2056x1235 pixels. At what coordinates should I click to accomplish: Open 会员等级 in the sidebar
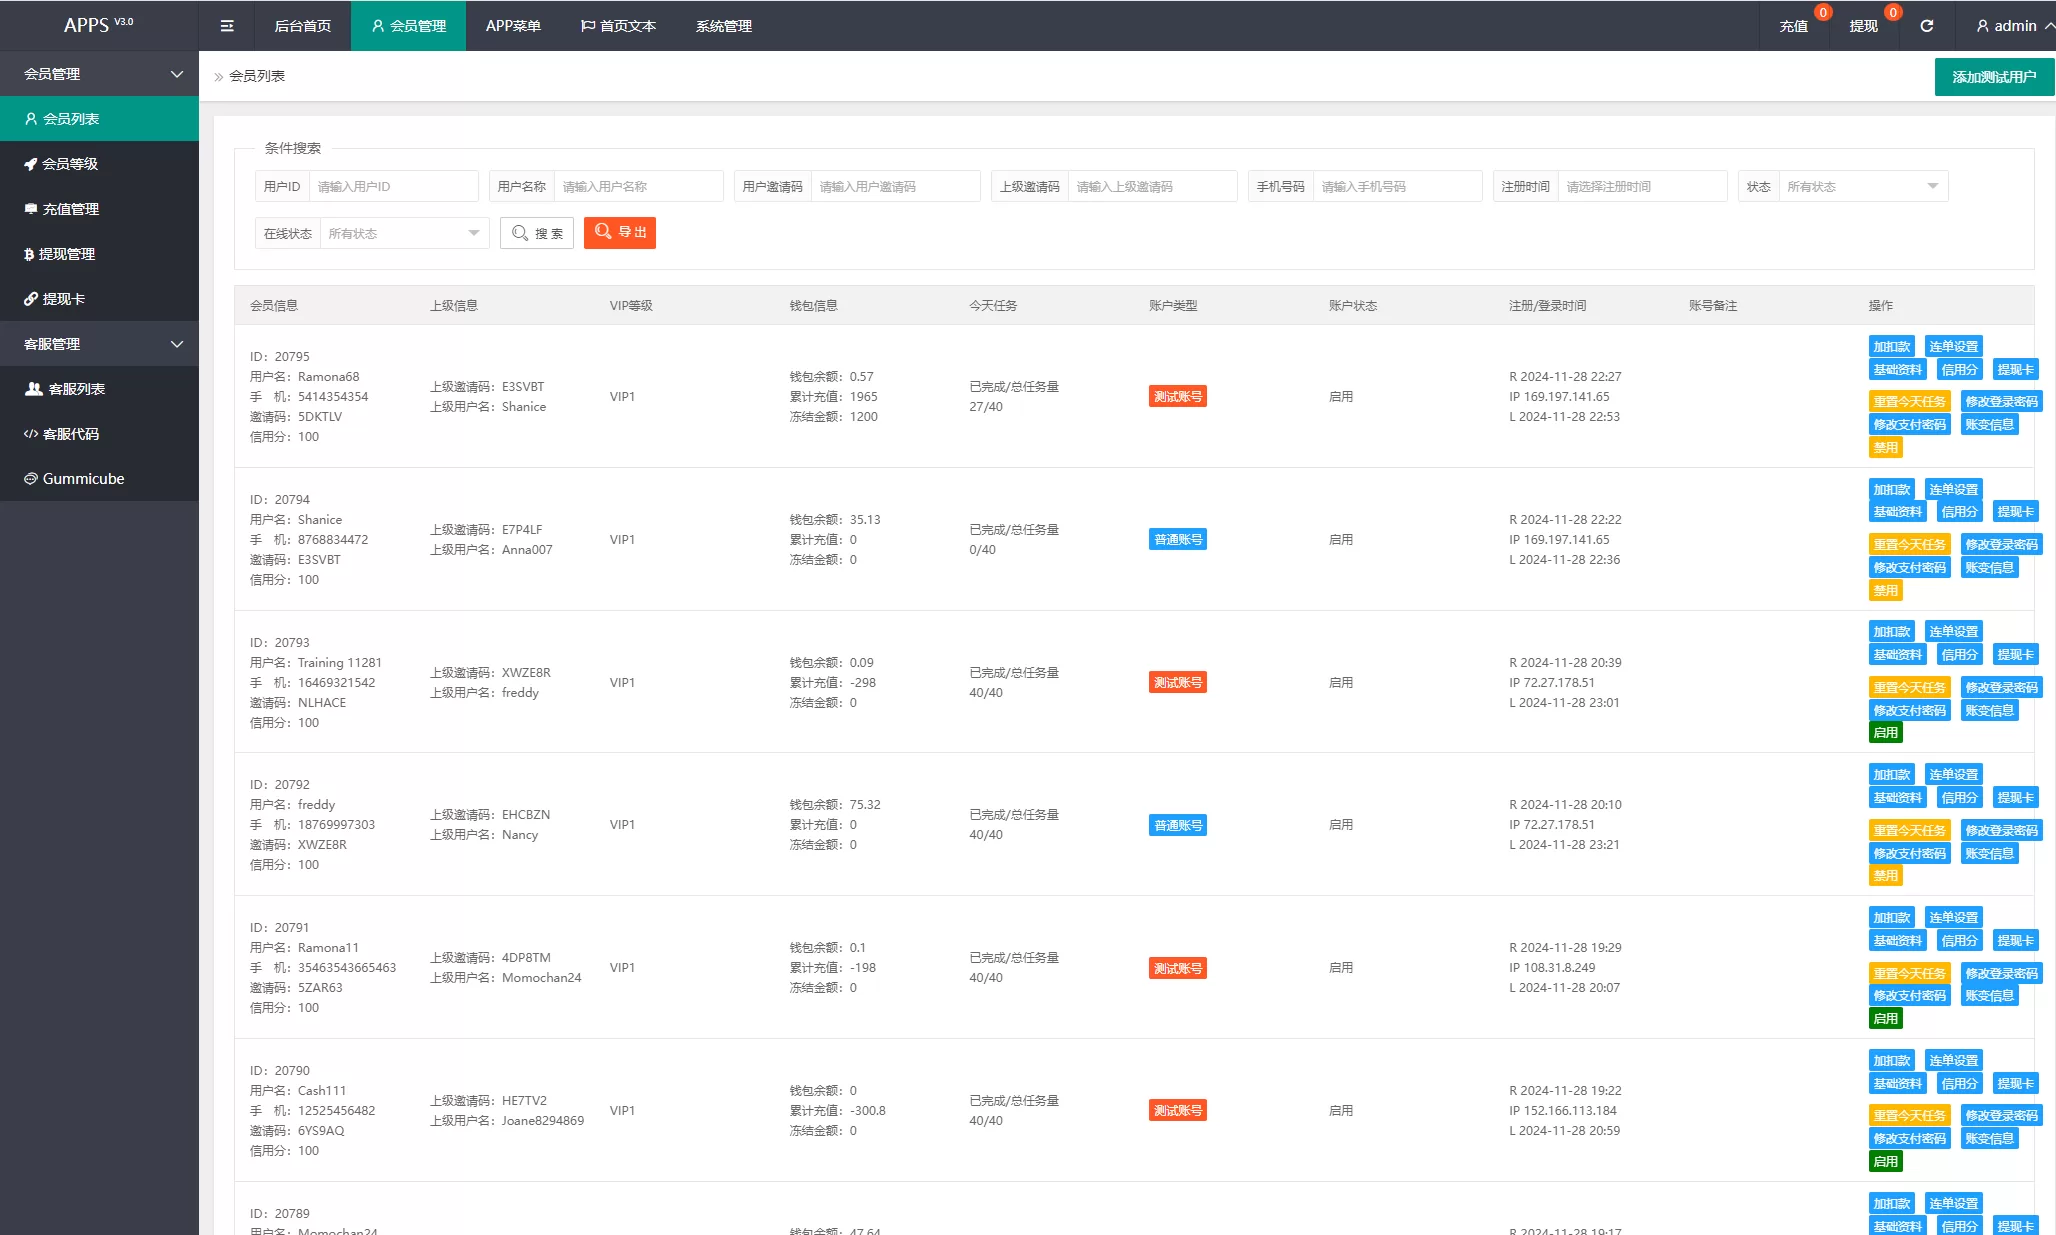pos(70,164)
